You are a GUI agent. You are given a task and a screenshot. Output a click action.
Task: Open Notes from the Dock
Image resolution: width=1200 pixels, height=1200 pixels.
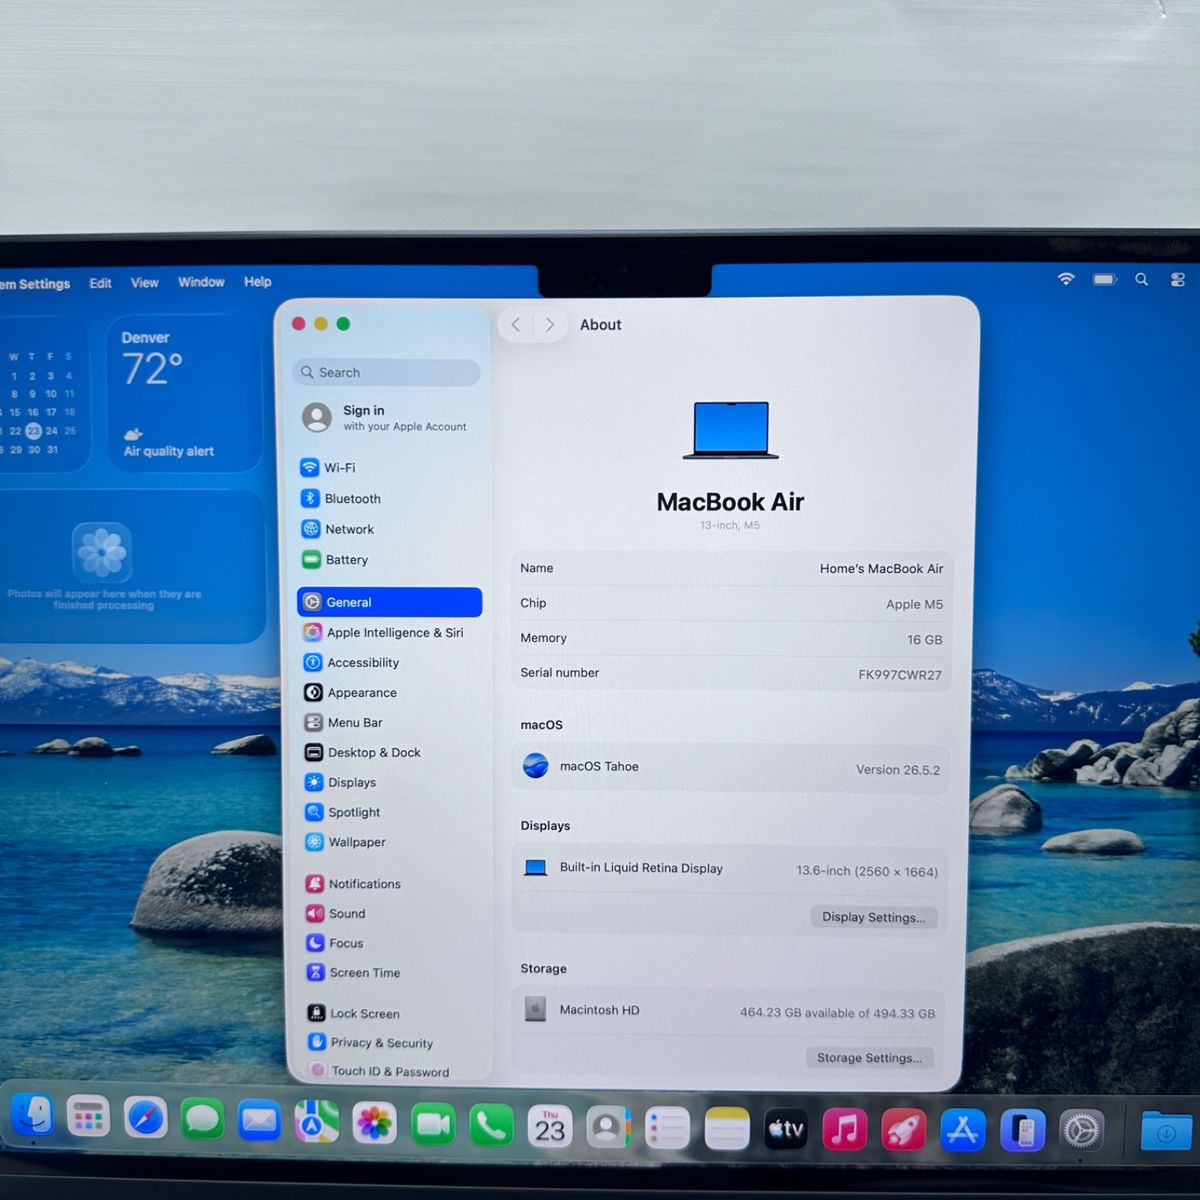coord(727,1130)
